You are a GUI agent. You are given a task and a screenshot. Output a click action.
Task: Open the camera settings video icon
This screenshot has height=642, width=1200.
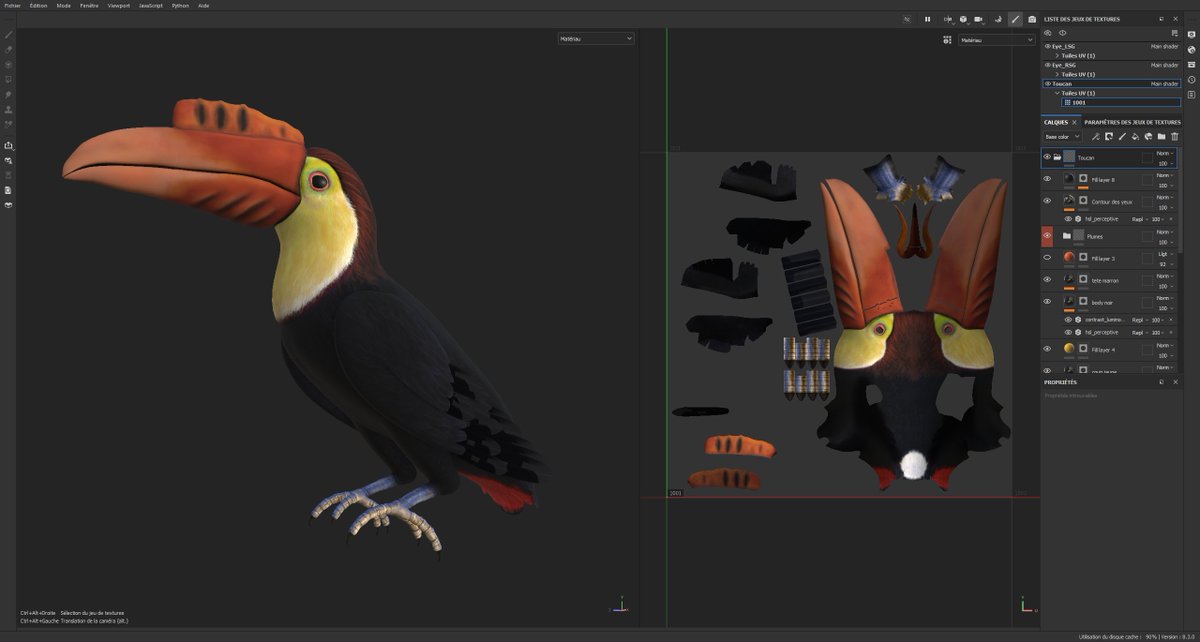point(979,19)
